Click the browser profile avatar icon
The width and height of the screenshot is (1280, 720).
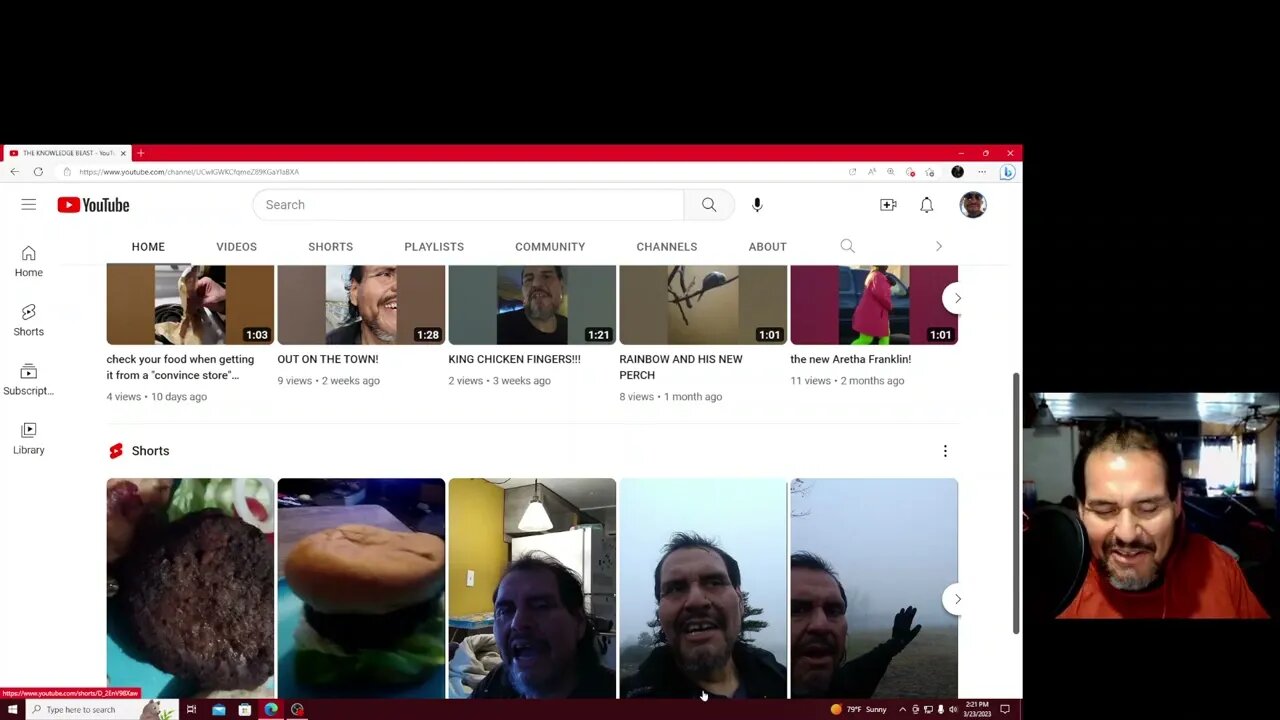point(957,172)
